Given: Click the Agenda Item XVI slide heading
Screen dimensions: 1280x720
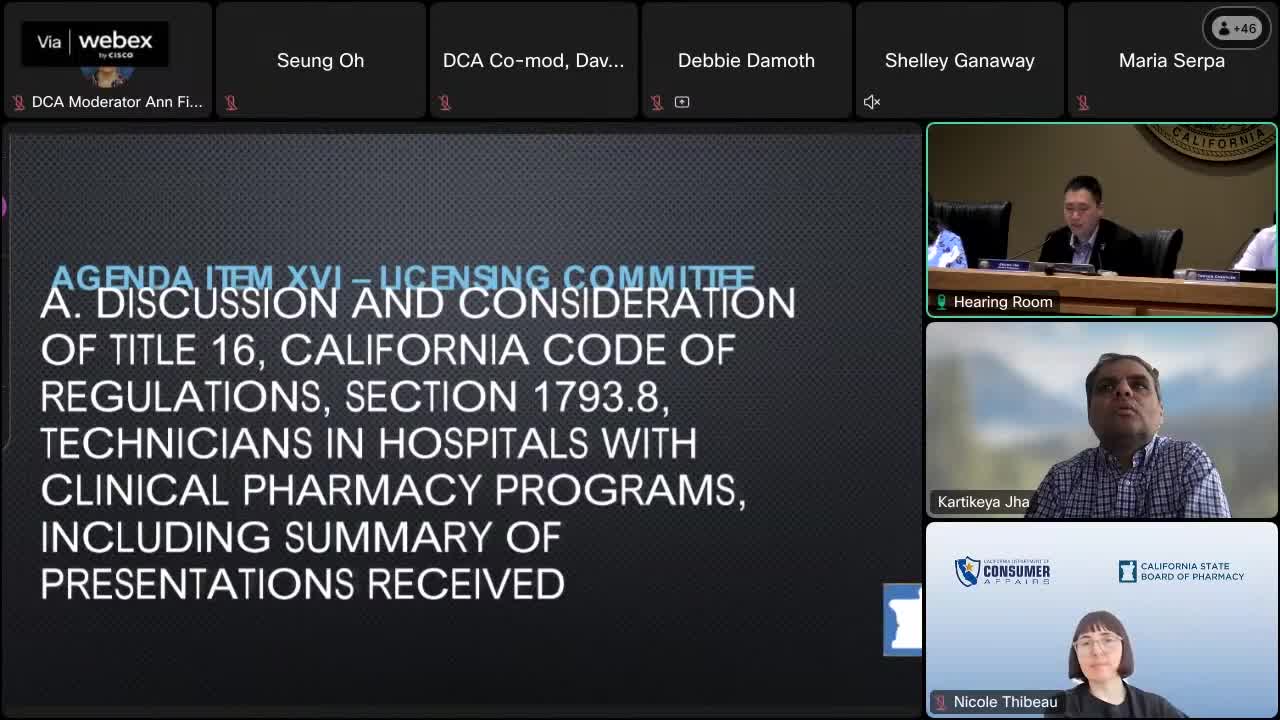Looking at the screenshot, I should (x=402, y=276).
